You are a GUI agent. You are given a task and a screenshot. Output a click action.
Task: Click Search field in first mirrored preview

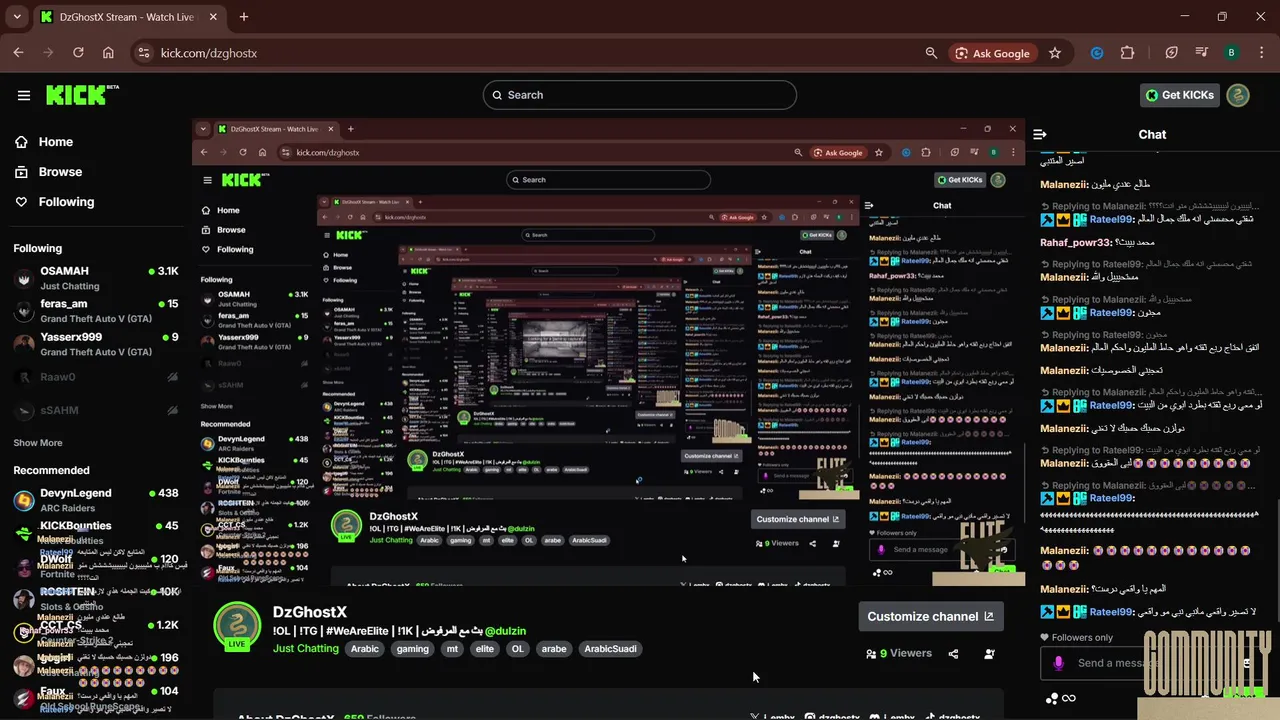pos(608,180)
